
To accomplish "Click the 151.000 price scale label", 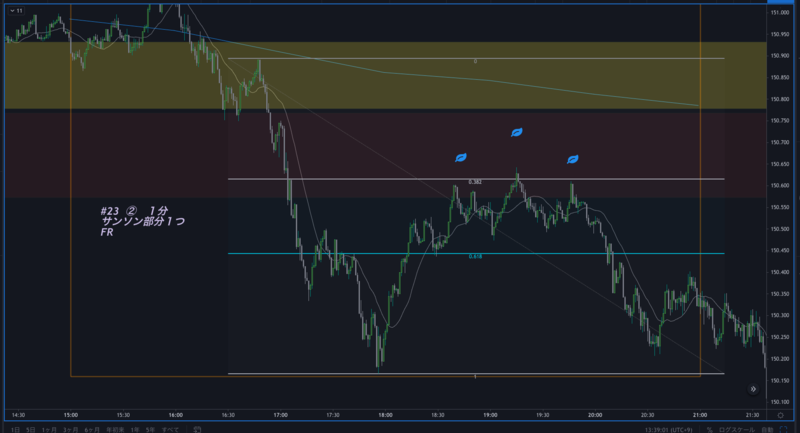I will [780, 13].
